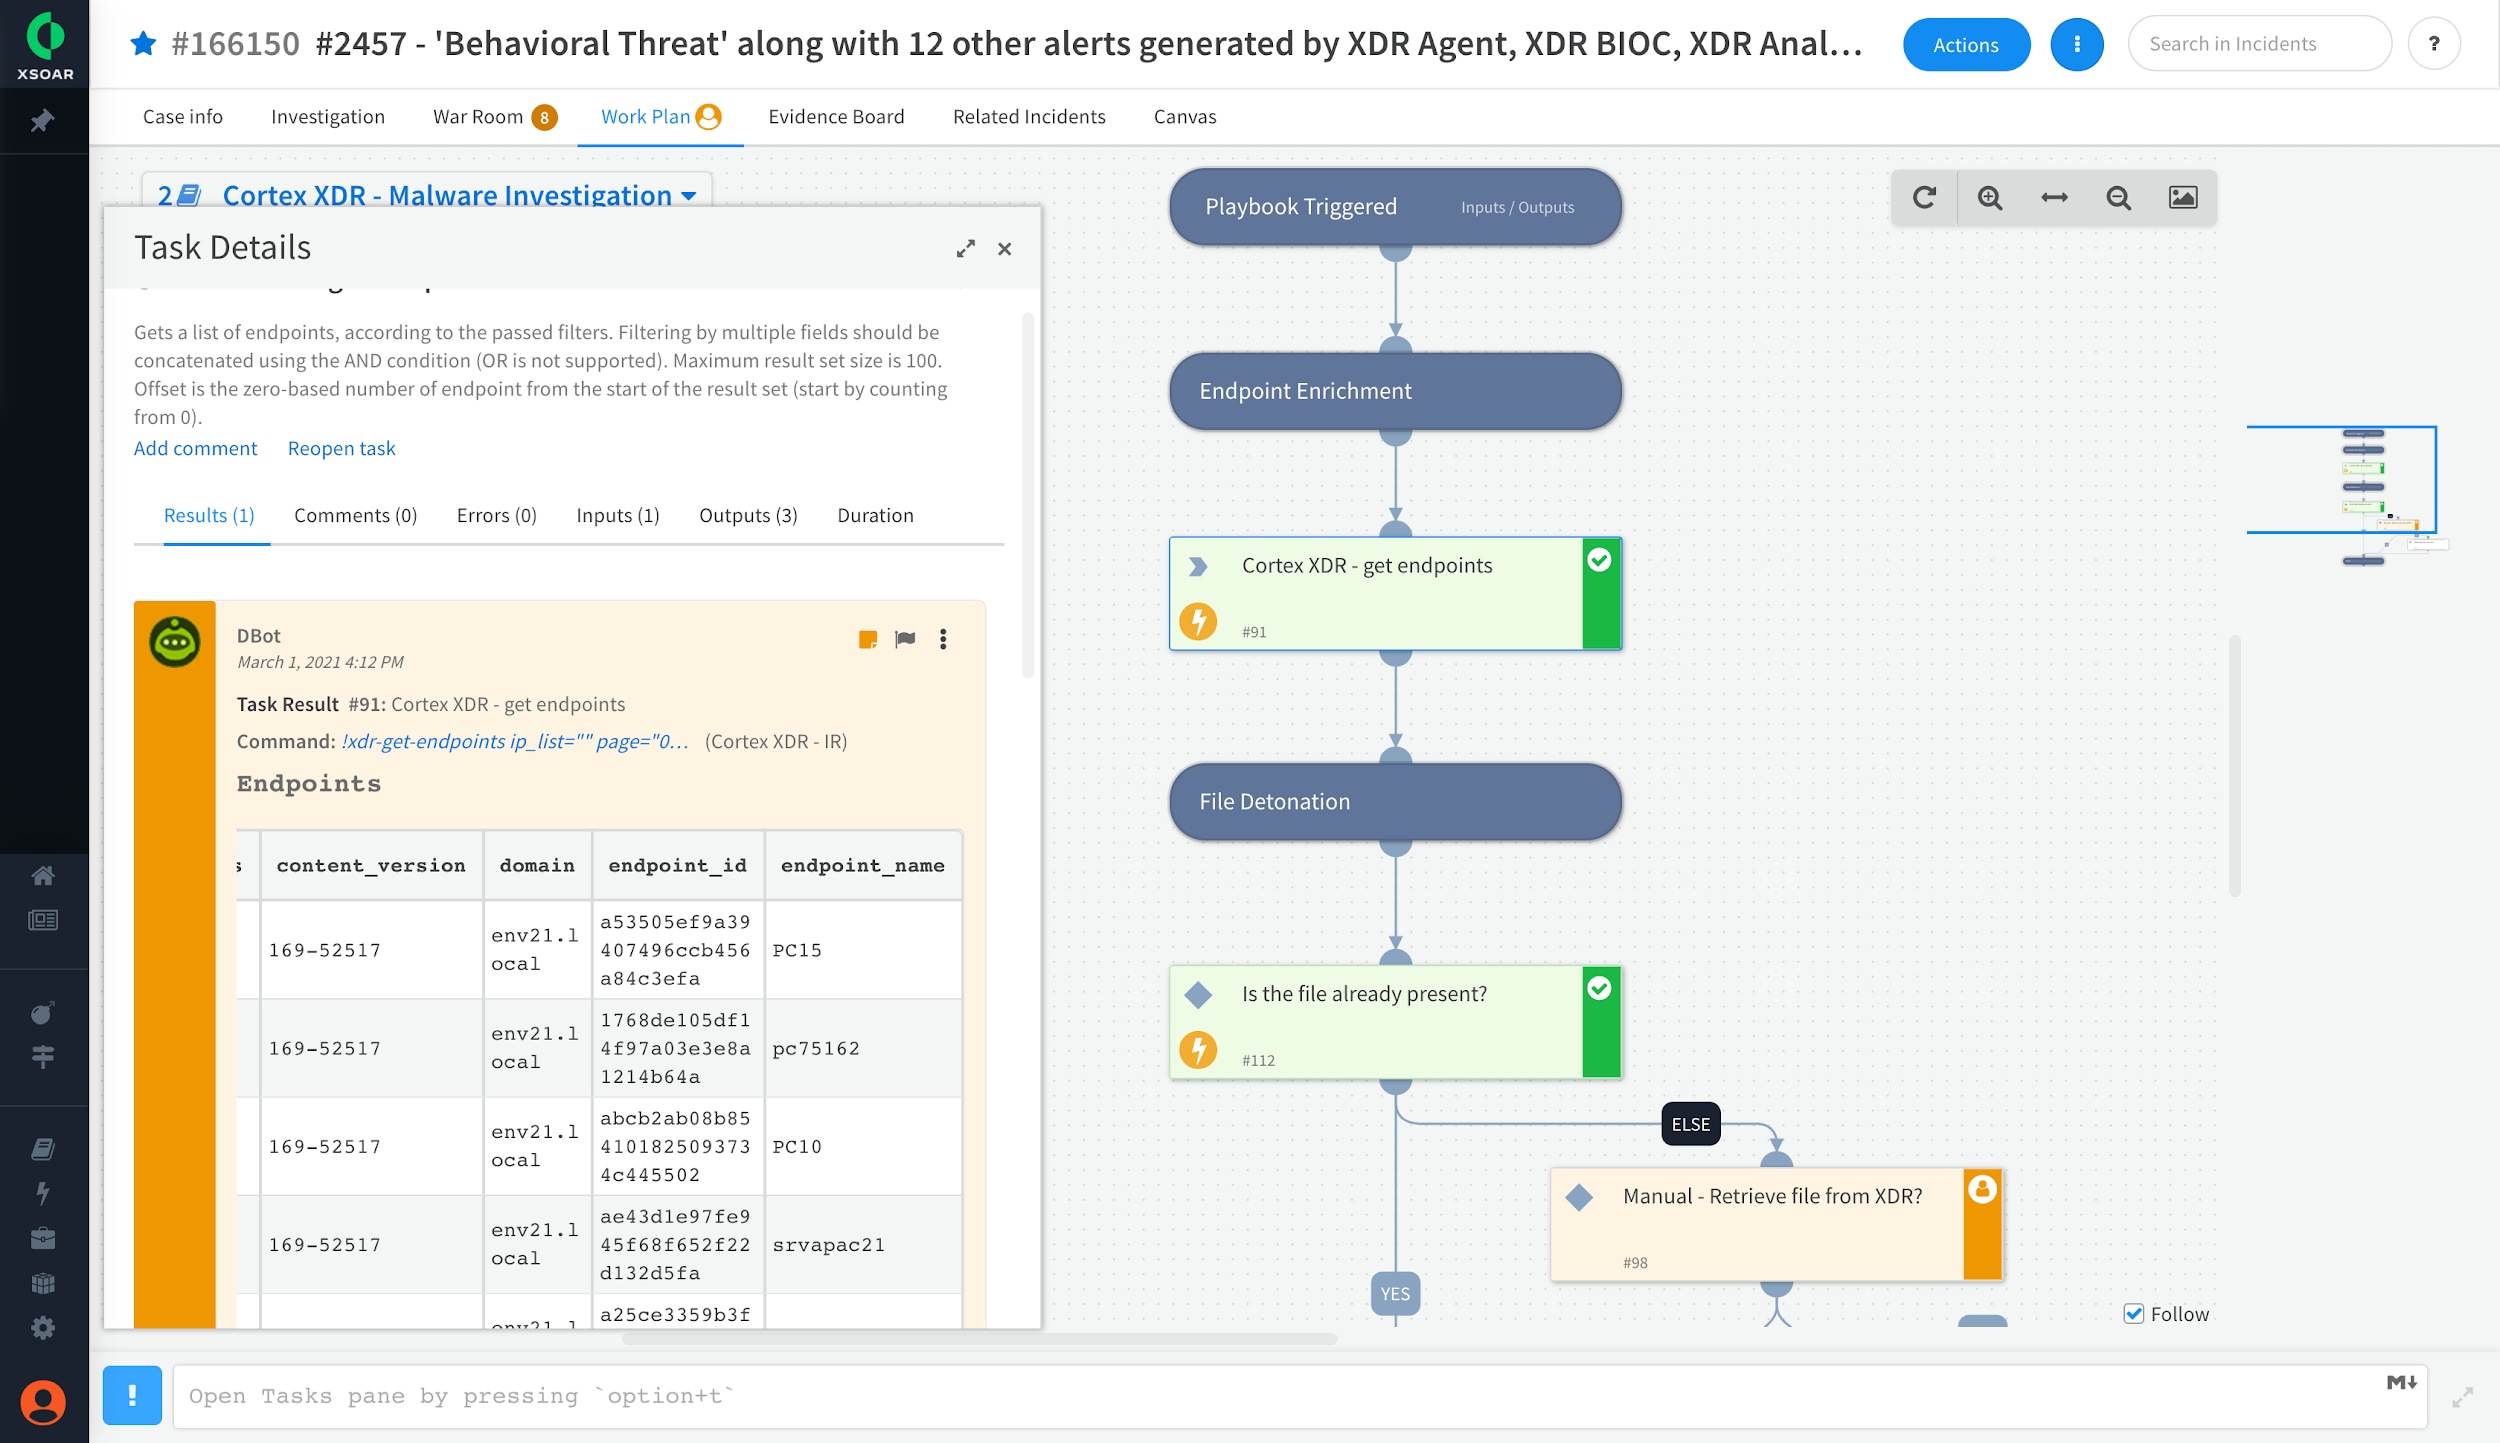2500x1443 pixels.
Task: Zoom in on the playbook canvas
Action: (1989, 197)
